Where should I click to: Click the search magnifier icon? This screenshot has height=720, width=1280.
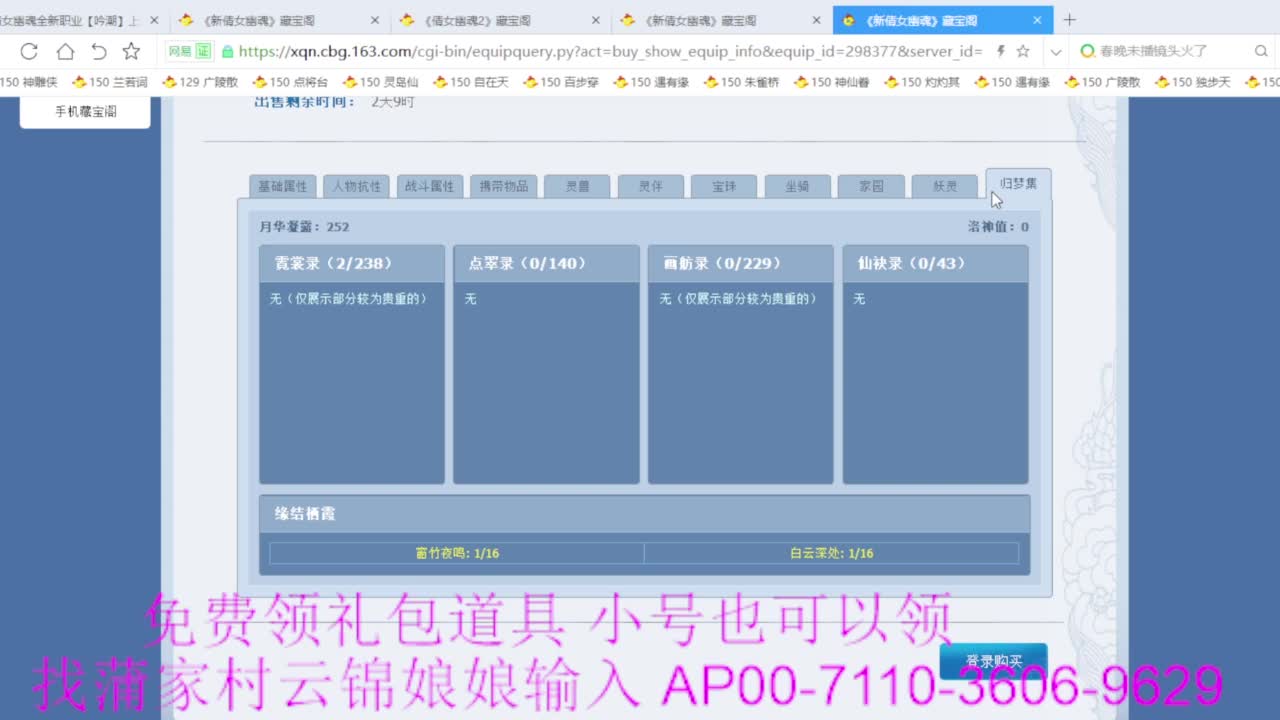pyautogui.click(x=1261, y=50)
